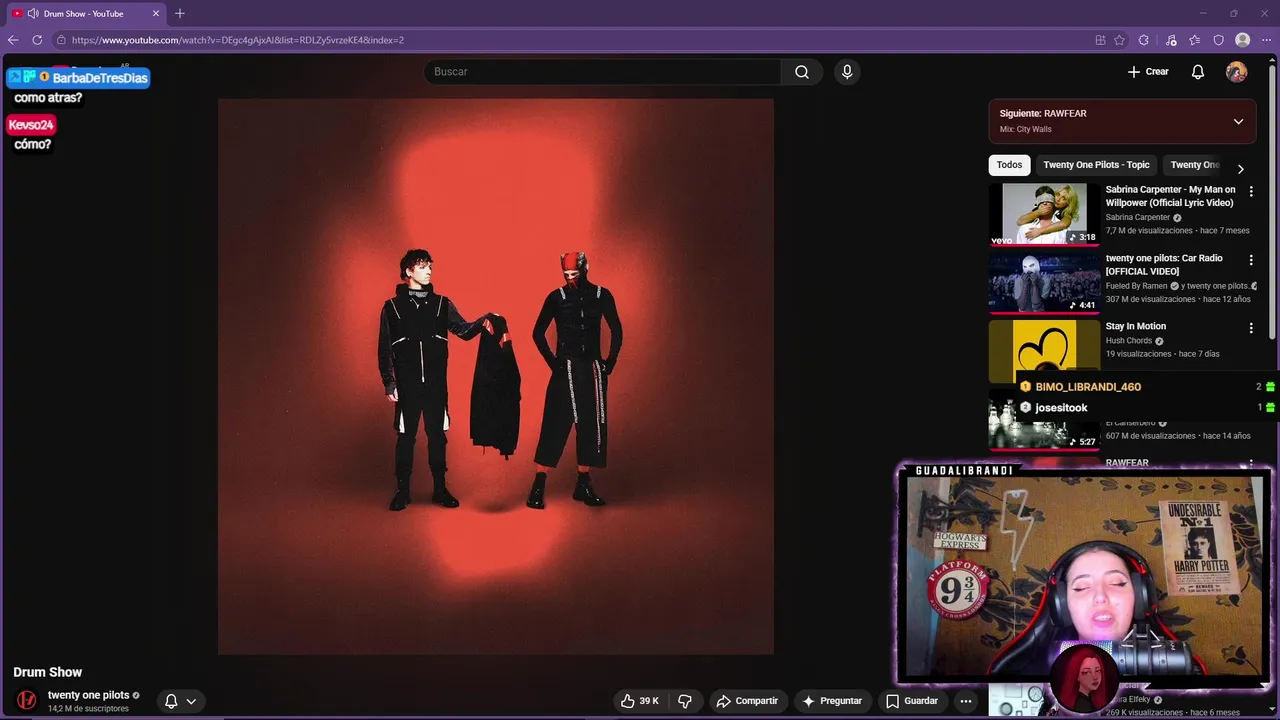Open the Crear create menu
The image size is (1280, 720).
click(1148, 72)
